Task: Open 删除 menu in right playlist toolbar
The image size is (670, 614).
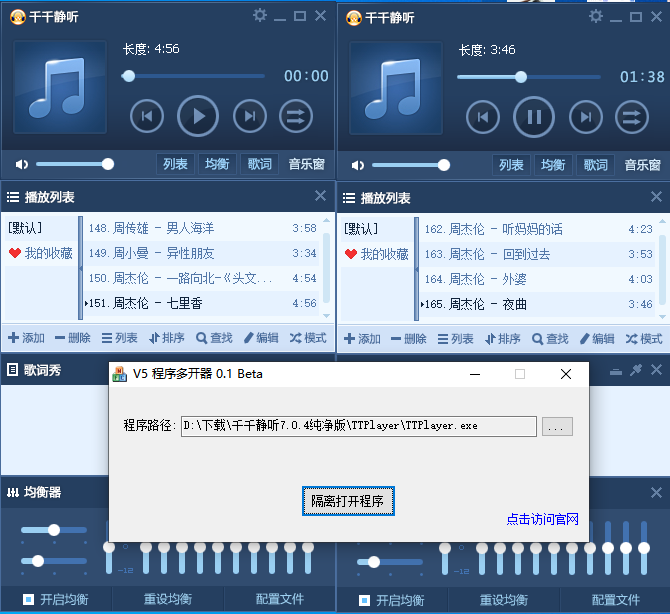Action: click(408, 338)
